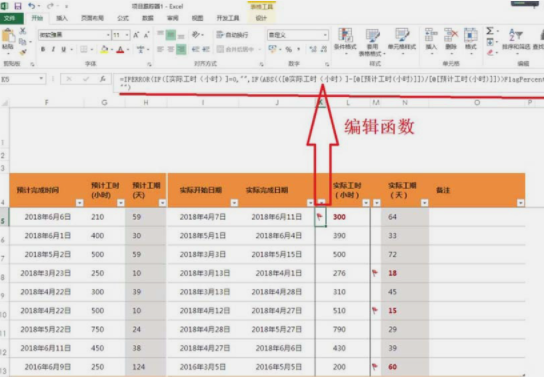
Task: Click the Delete cells icon
Action: (x=451, y=35)
